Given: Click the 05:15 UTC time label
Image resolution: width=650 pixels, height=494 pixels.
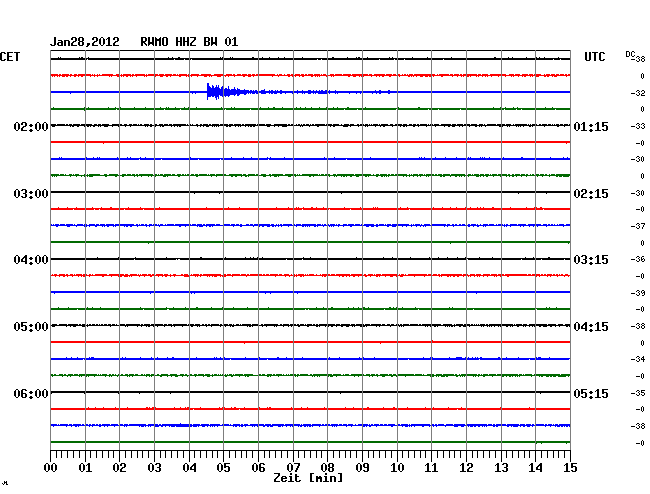Looking at the screenshot, I should (591, 393).
